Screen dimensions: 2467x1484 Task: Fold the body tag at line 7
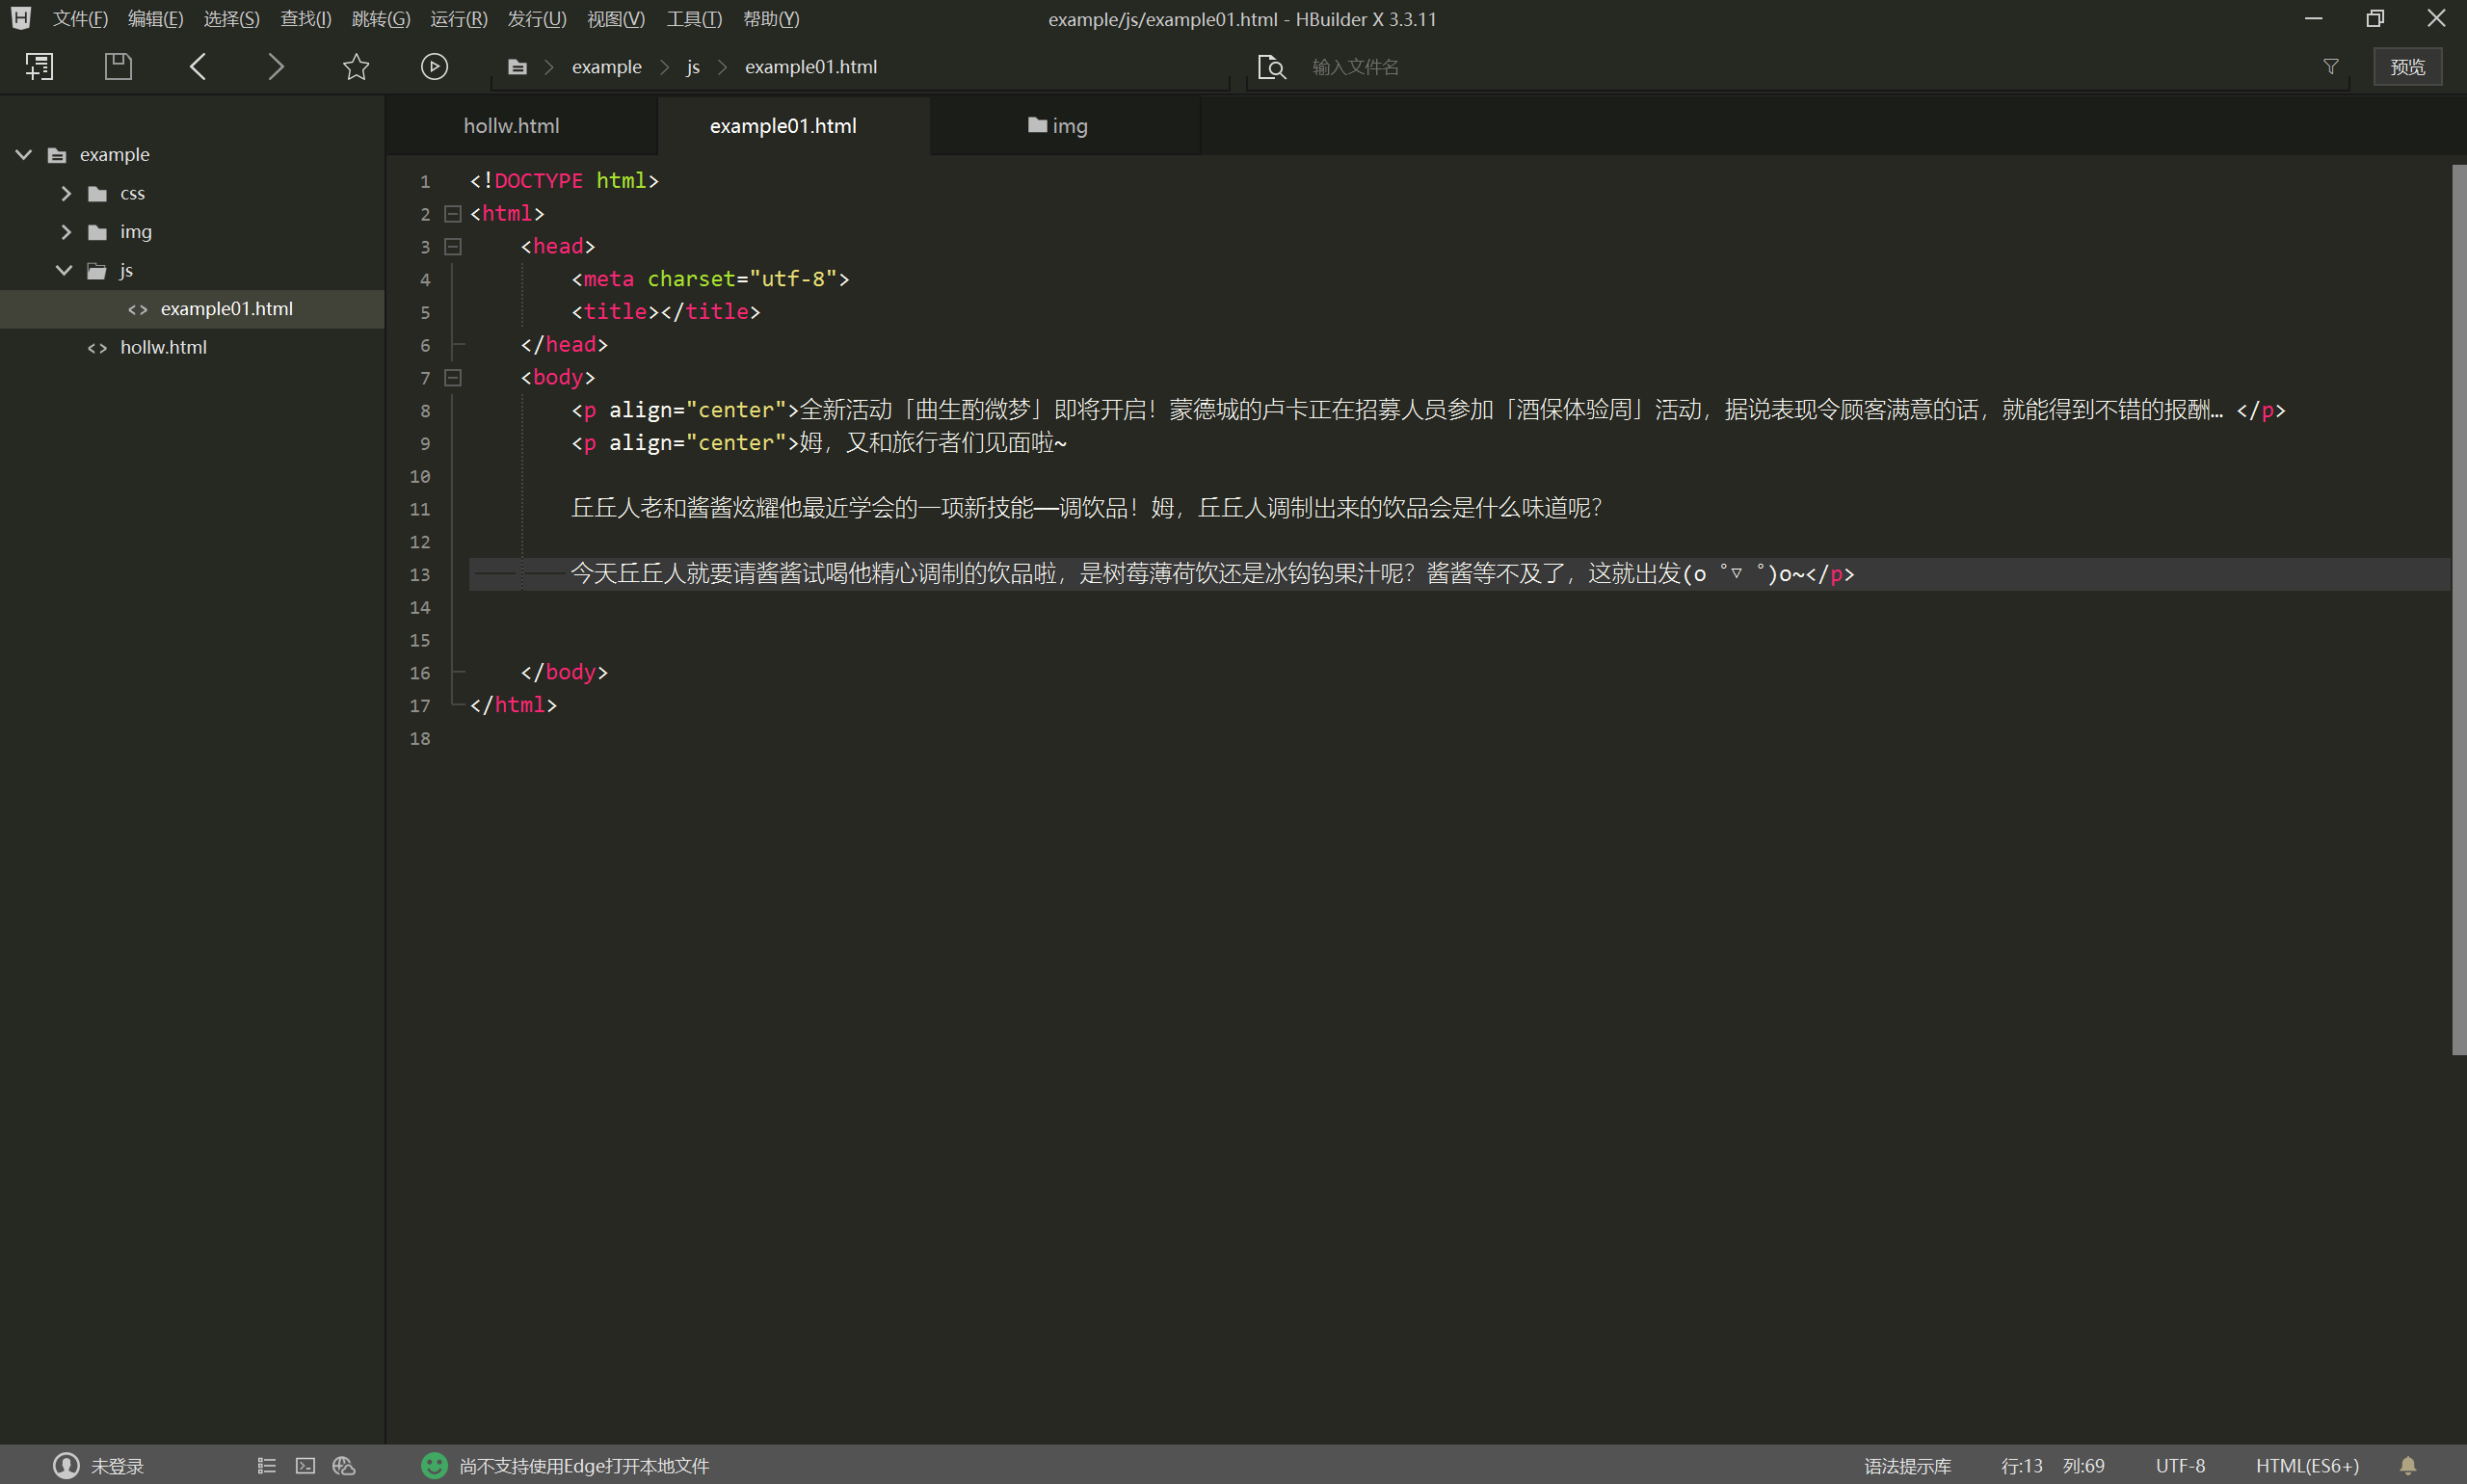(453, 378)
